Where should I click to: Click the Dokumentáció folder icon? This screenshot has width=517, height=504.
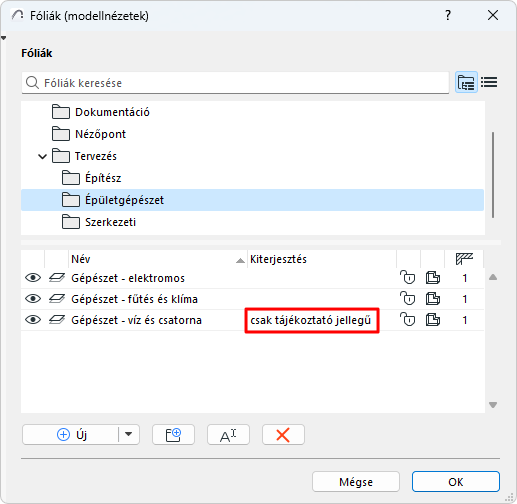[x=61, y=112]
